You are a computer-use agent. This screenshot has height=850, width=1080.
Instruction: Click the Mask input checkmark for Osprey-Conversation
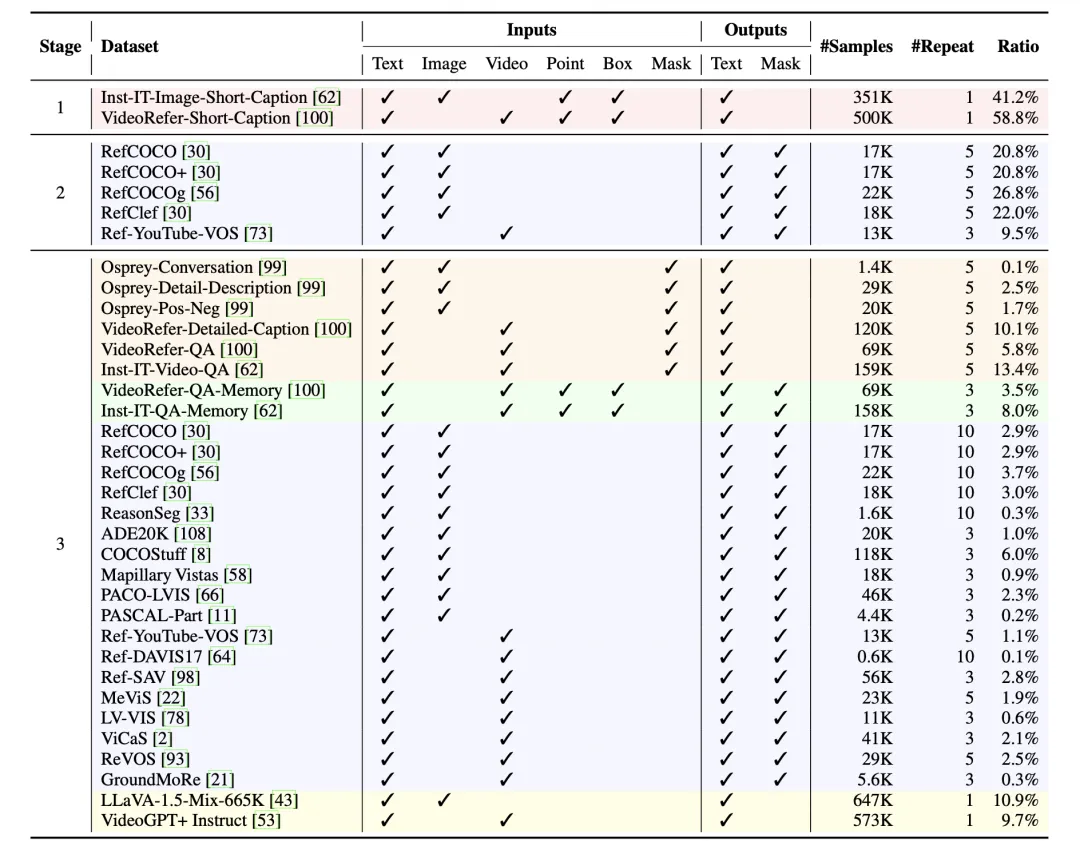(670, 267)
